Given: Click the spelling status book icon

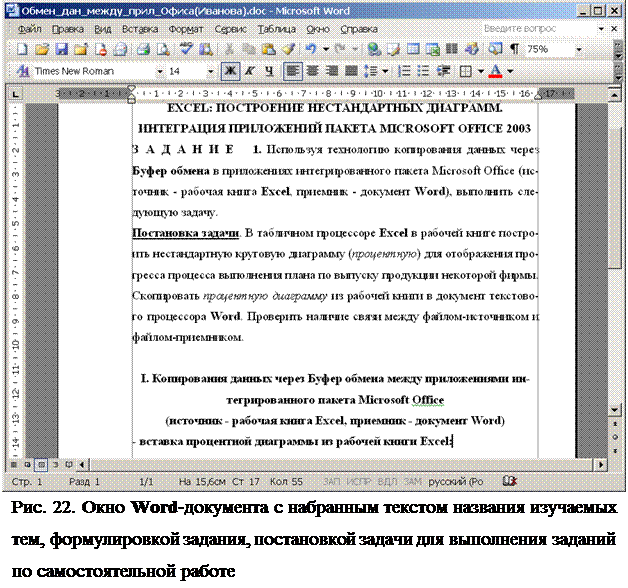Looking at the screenshot, I should click(x=509, y=481).
